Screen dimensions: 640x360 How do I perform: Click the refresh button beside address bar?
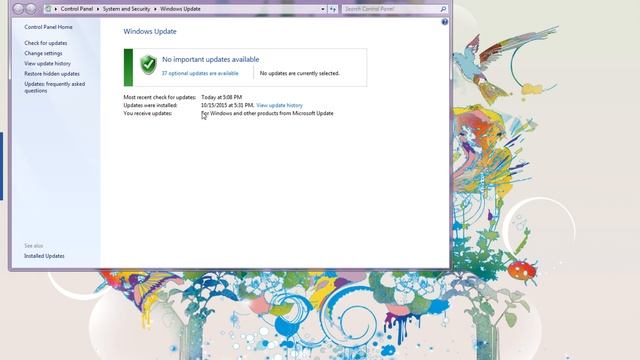coord(333,9)
